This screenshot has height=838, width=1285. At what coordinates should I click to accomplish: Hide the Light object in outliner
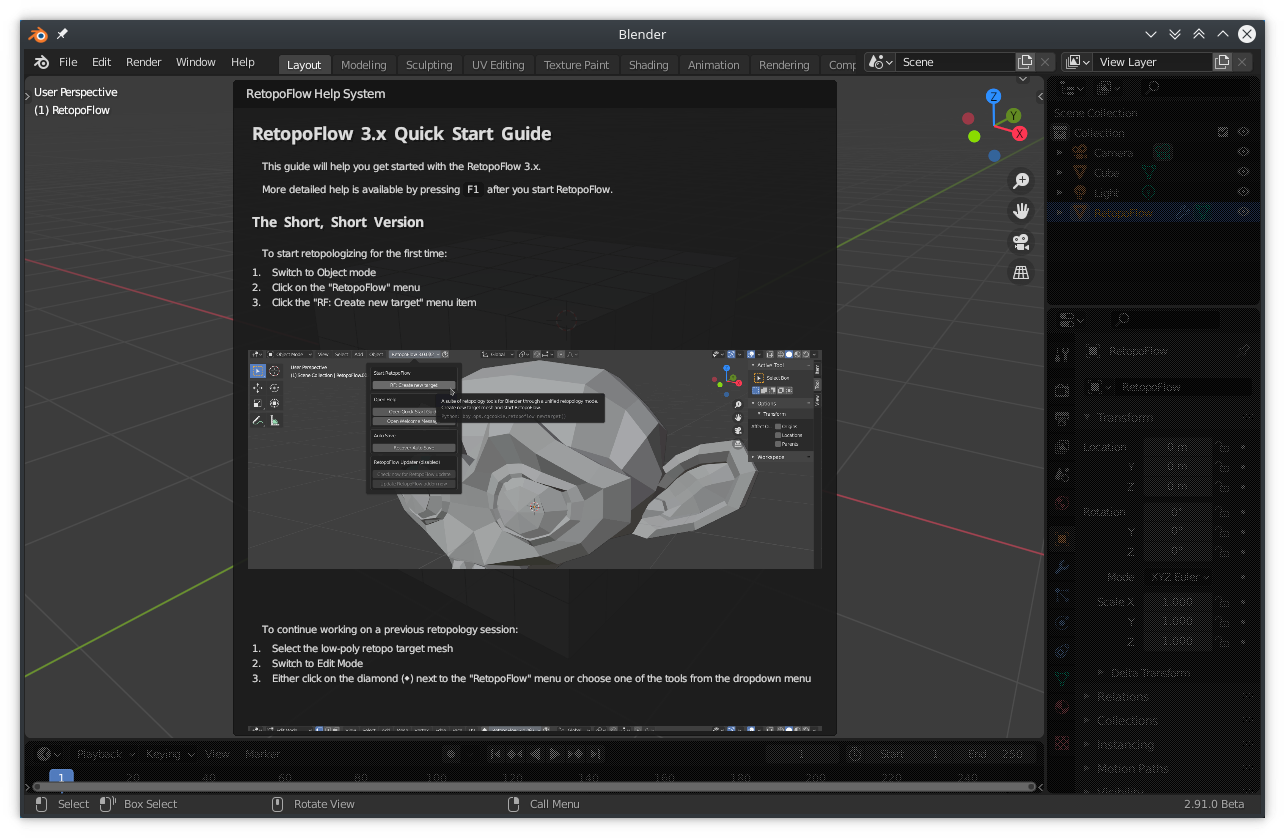click(1244, 192)
